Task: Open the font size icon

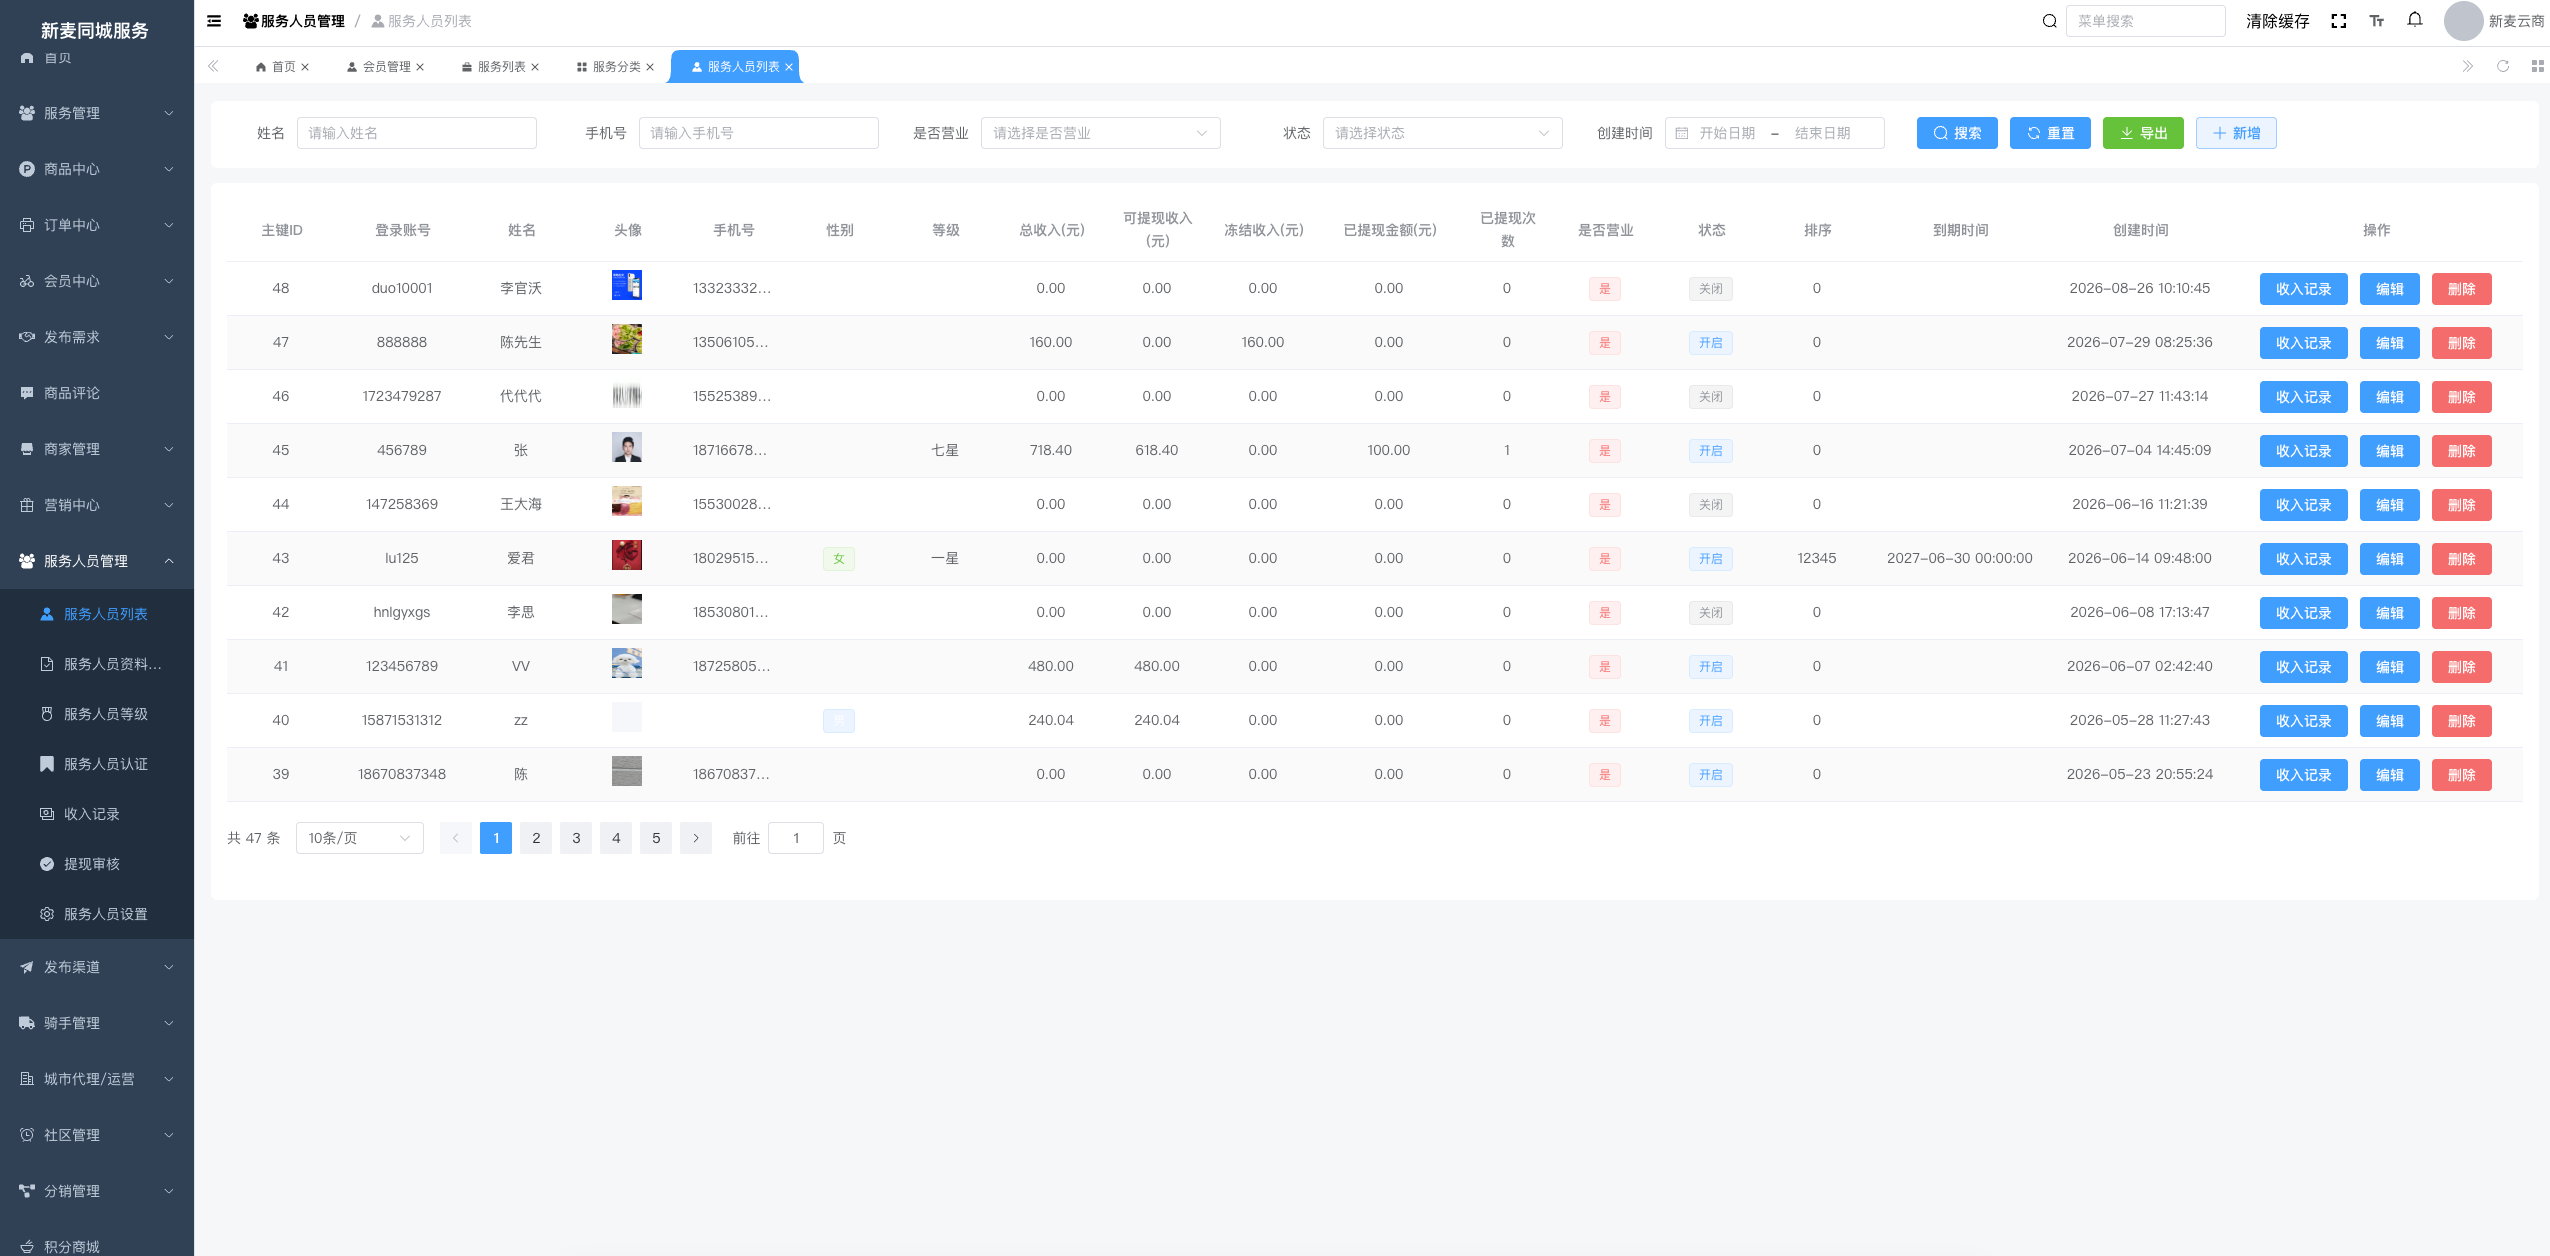Action: [x=2377, y=21]
